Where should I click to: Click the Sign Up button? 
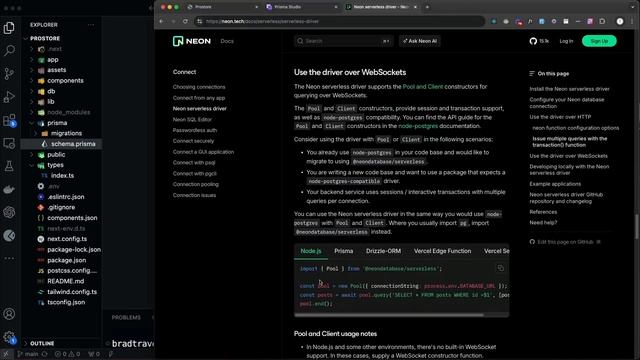point(599,41)
